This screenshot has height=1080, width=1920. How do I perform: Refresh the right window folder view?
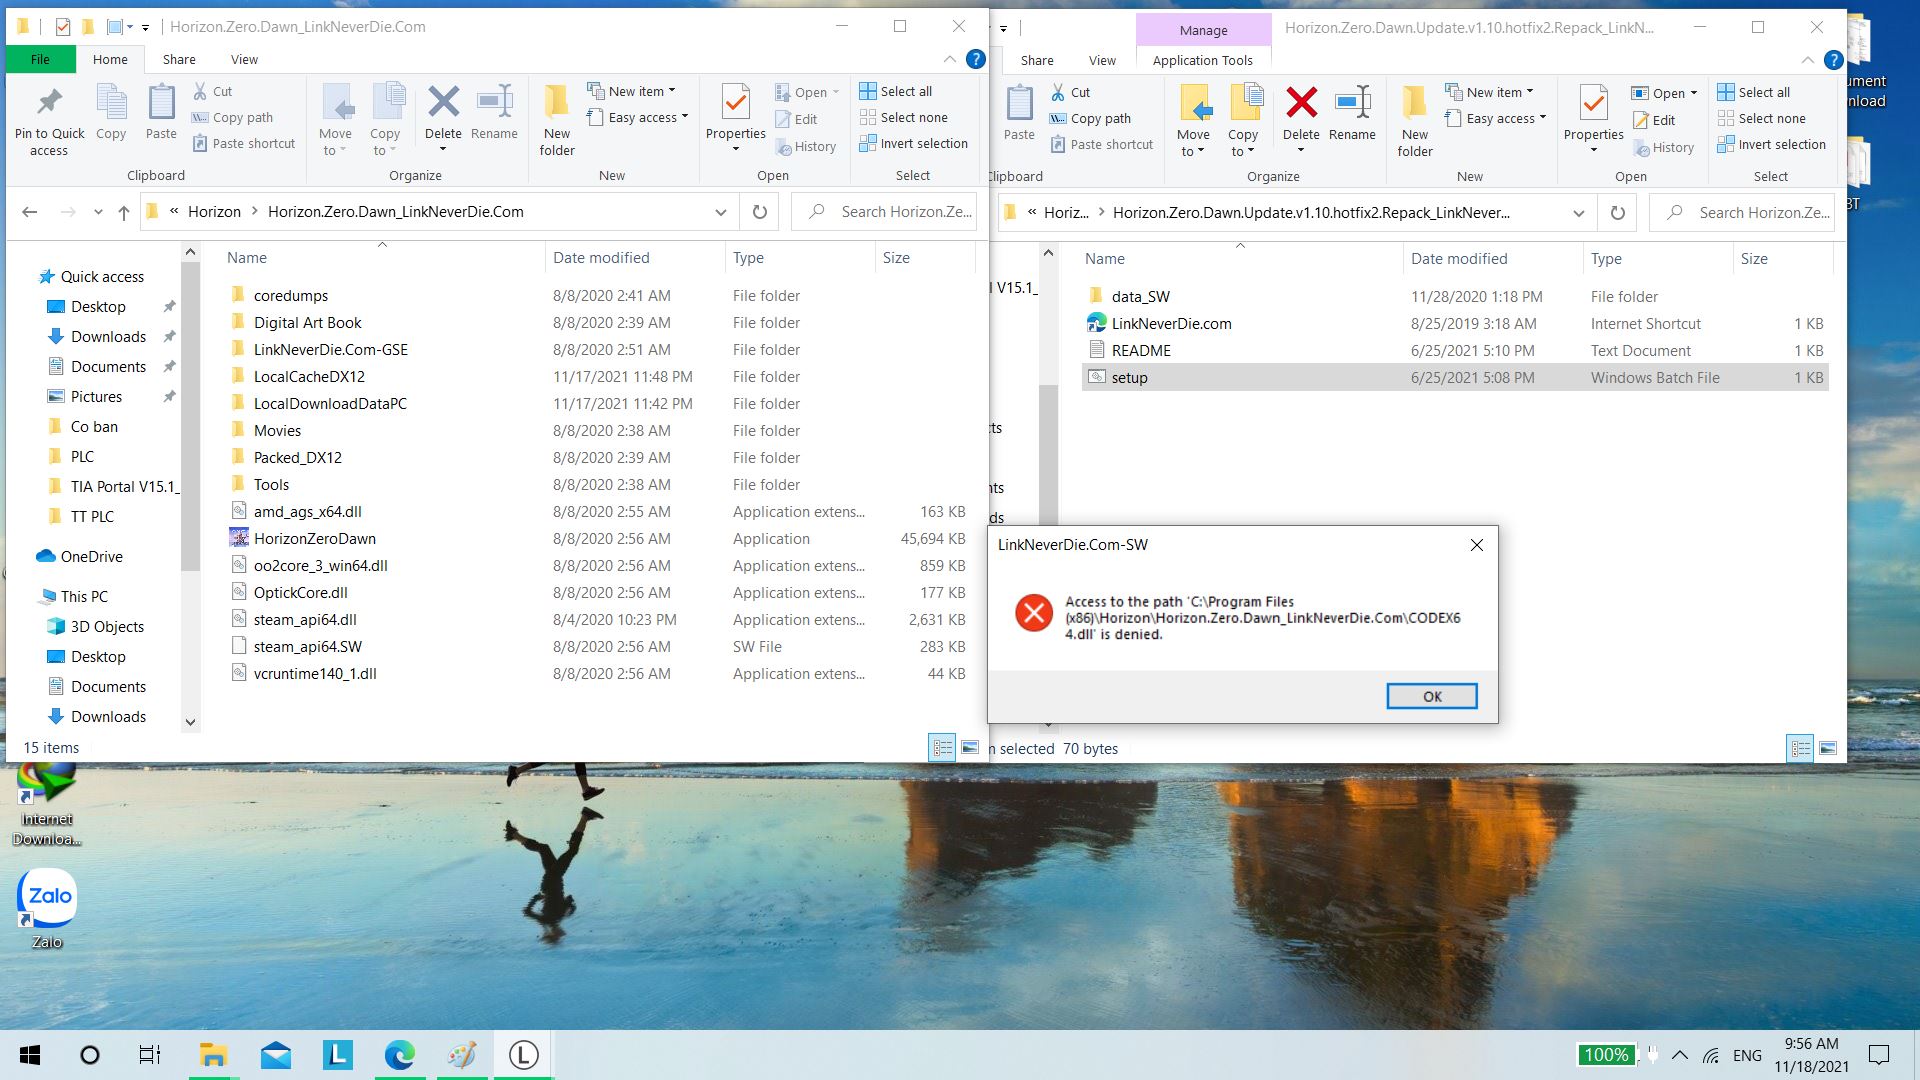(1617, 213)
